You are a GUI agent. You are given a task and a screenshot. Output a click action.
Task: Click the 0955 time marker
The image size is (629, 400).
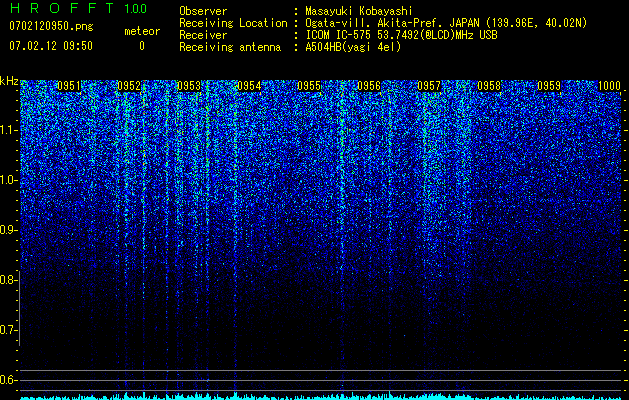click(x=309, y=86)
